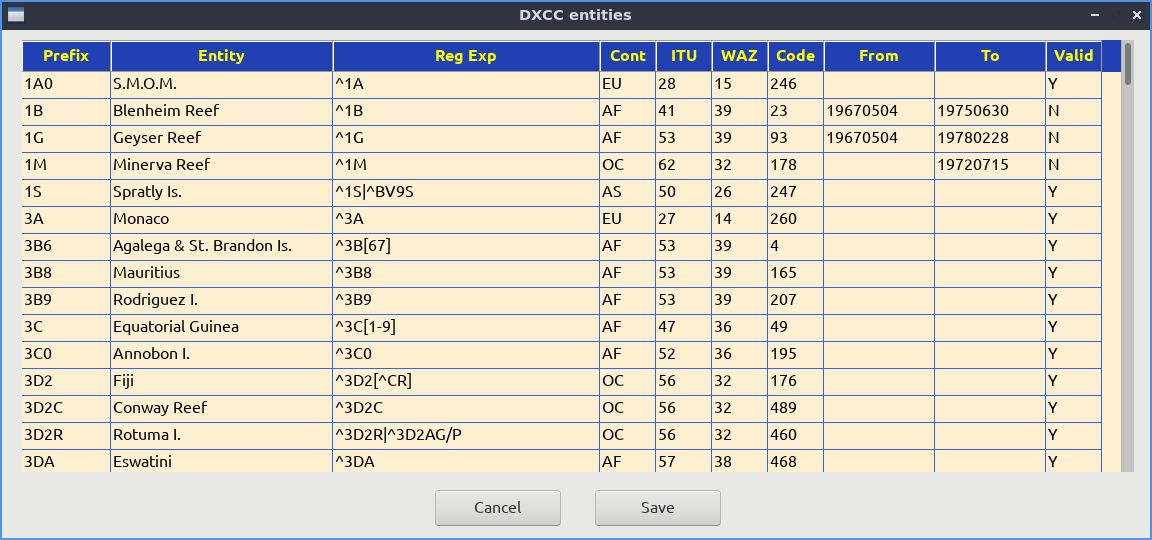
Task: Select the Equatorial Guinea entity cell
Action: tap(221, 327)
